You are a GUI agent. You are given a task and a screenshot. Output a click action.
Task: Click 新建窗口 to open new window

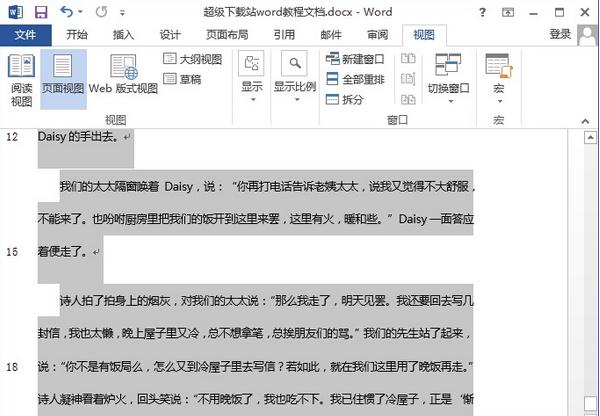pyautogui.click(x=355, y=59)
